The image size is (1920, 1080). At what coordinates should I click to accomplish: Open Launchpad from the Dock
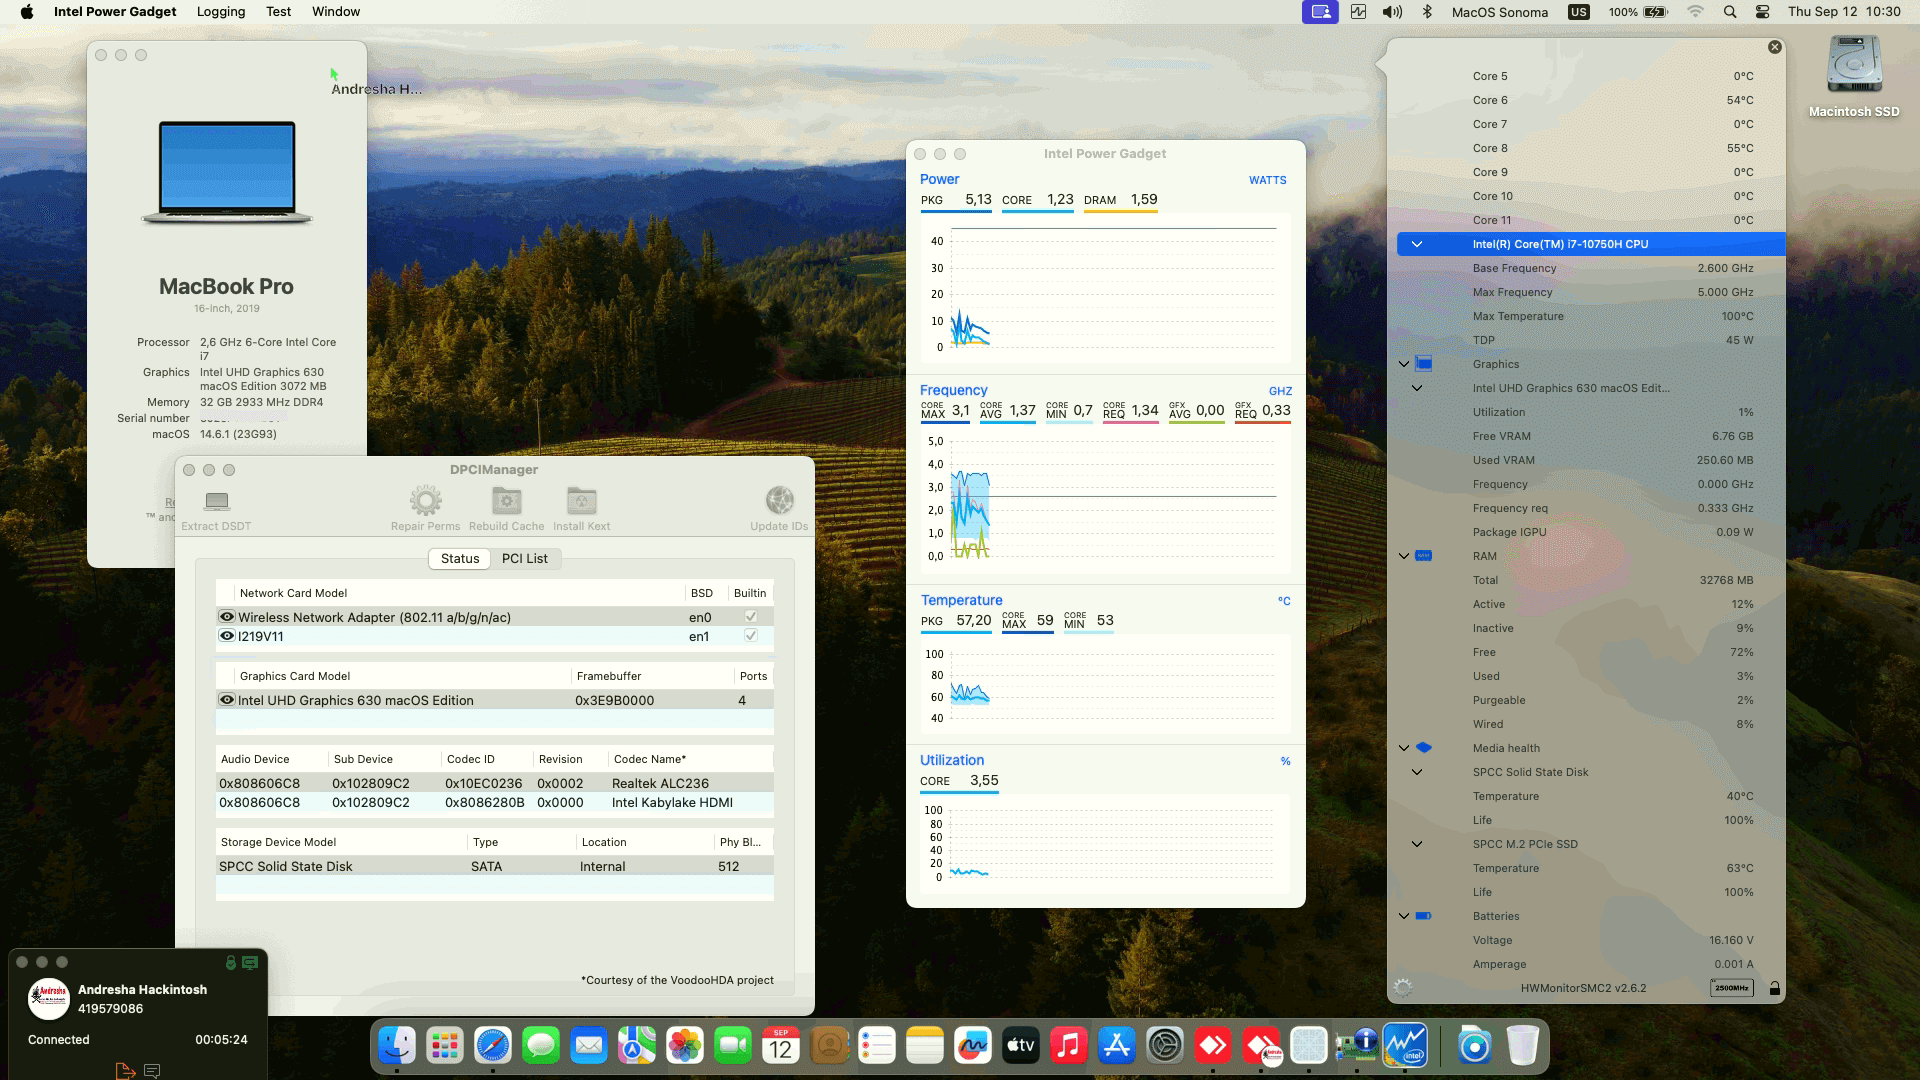445,1046
